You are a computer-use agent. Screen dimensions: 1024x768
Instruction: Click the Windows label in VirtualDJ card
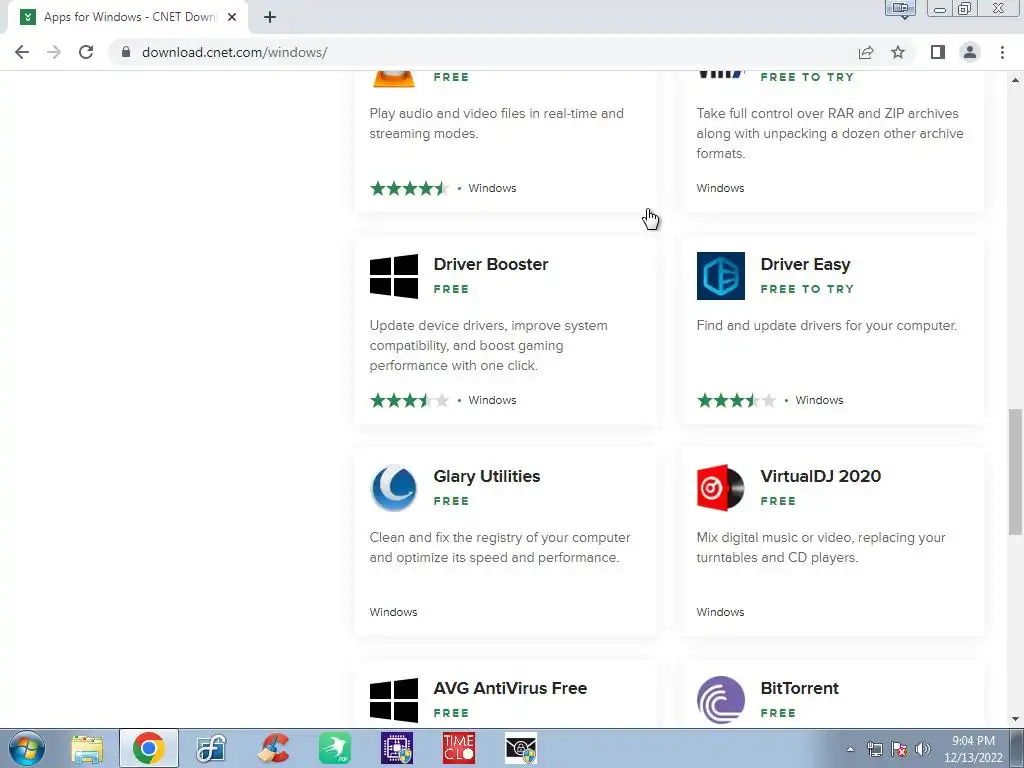pyautogui.click(x=720, y=613)
